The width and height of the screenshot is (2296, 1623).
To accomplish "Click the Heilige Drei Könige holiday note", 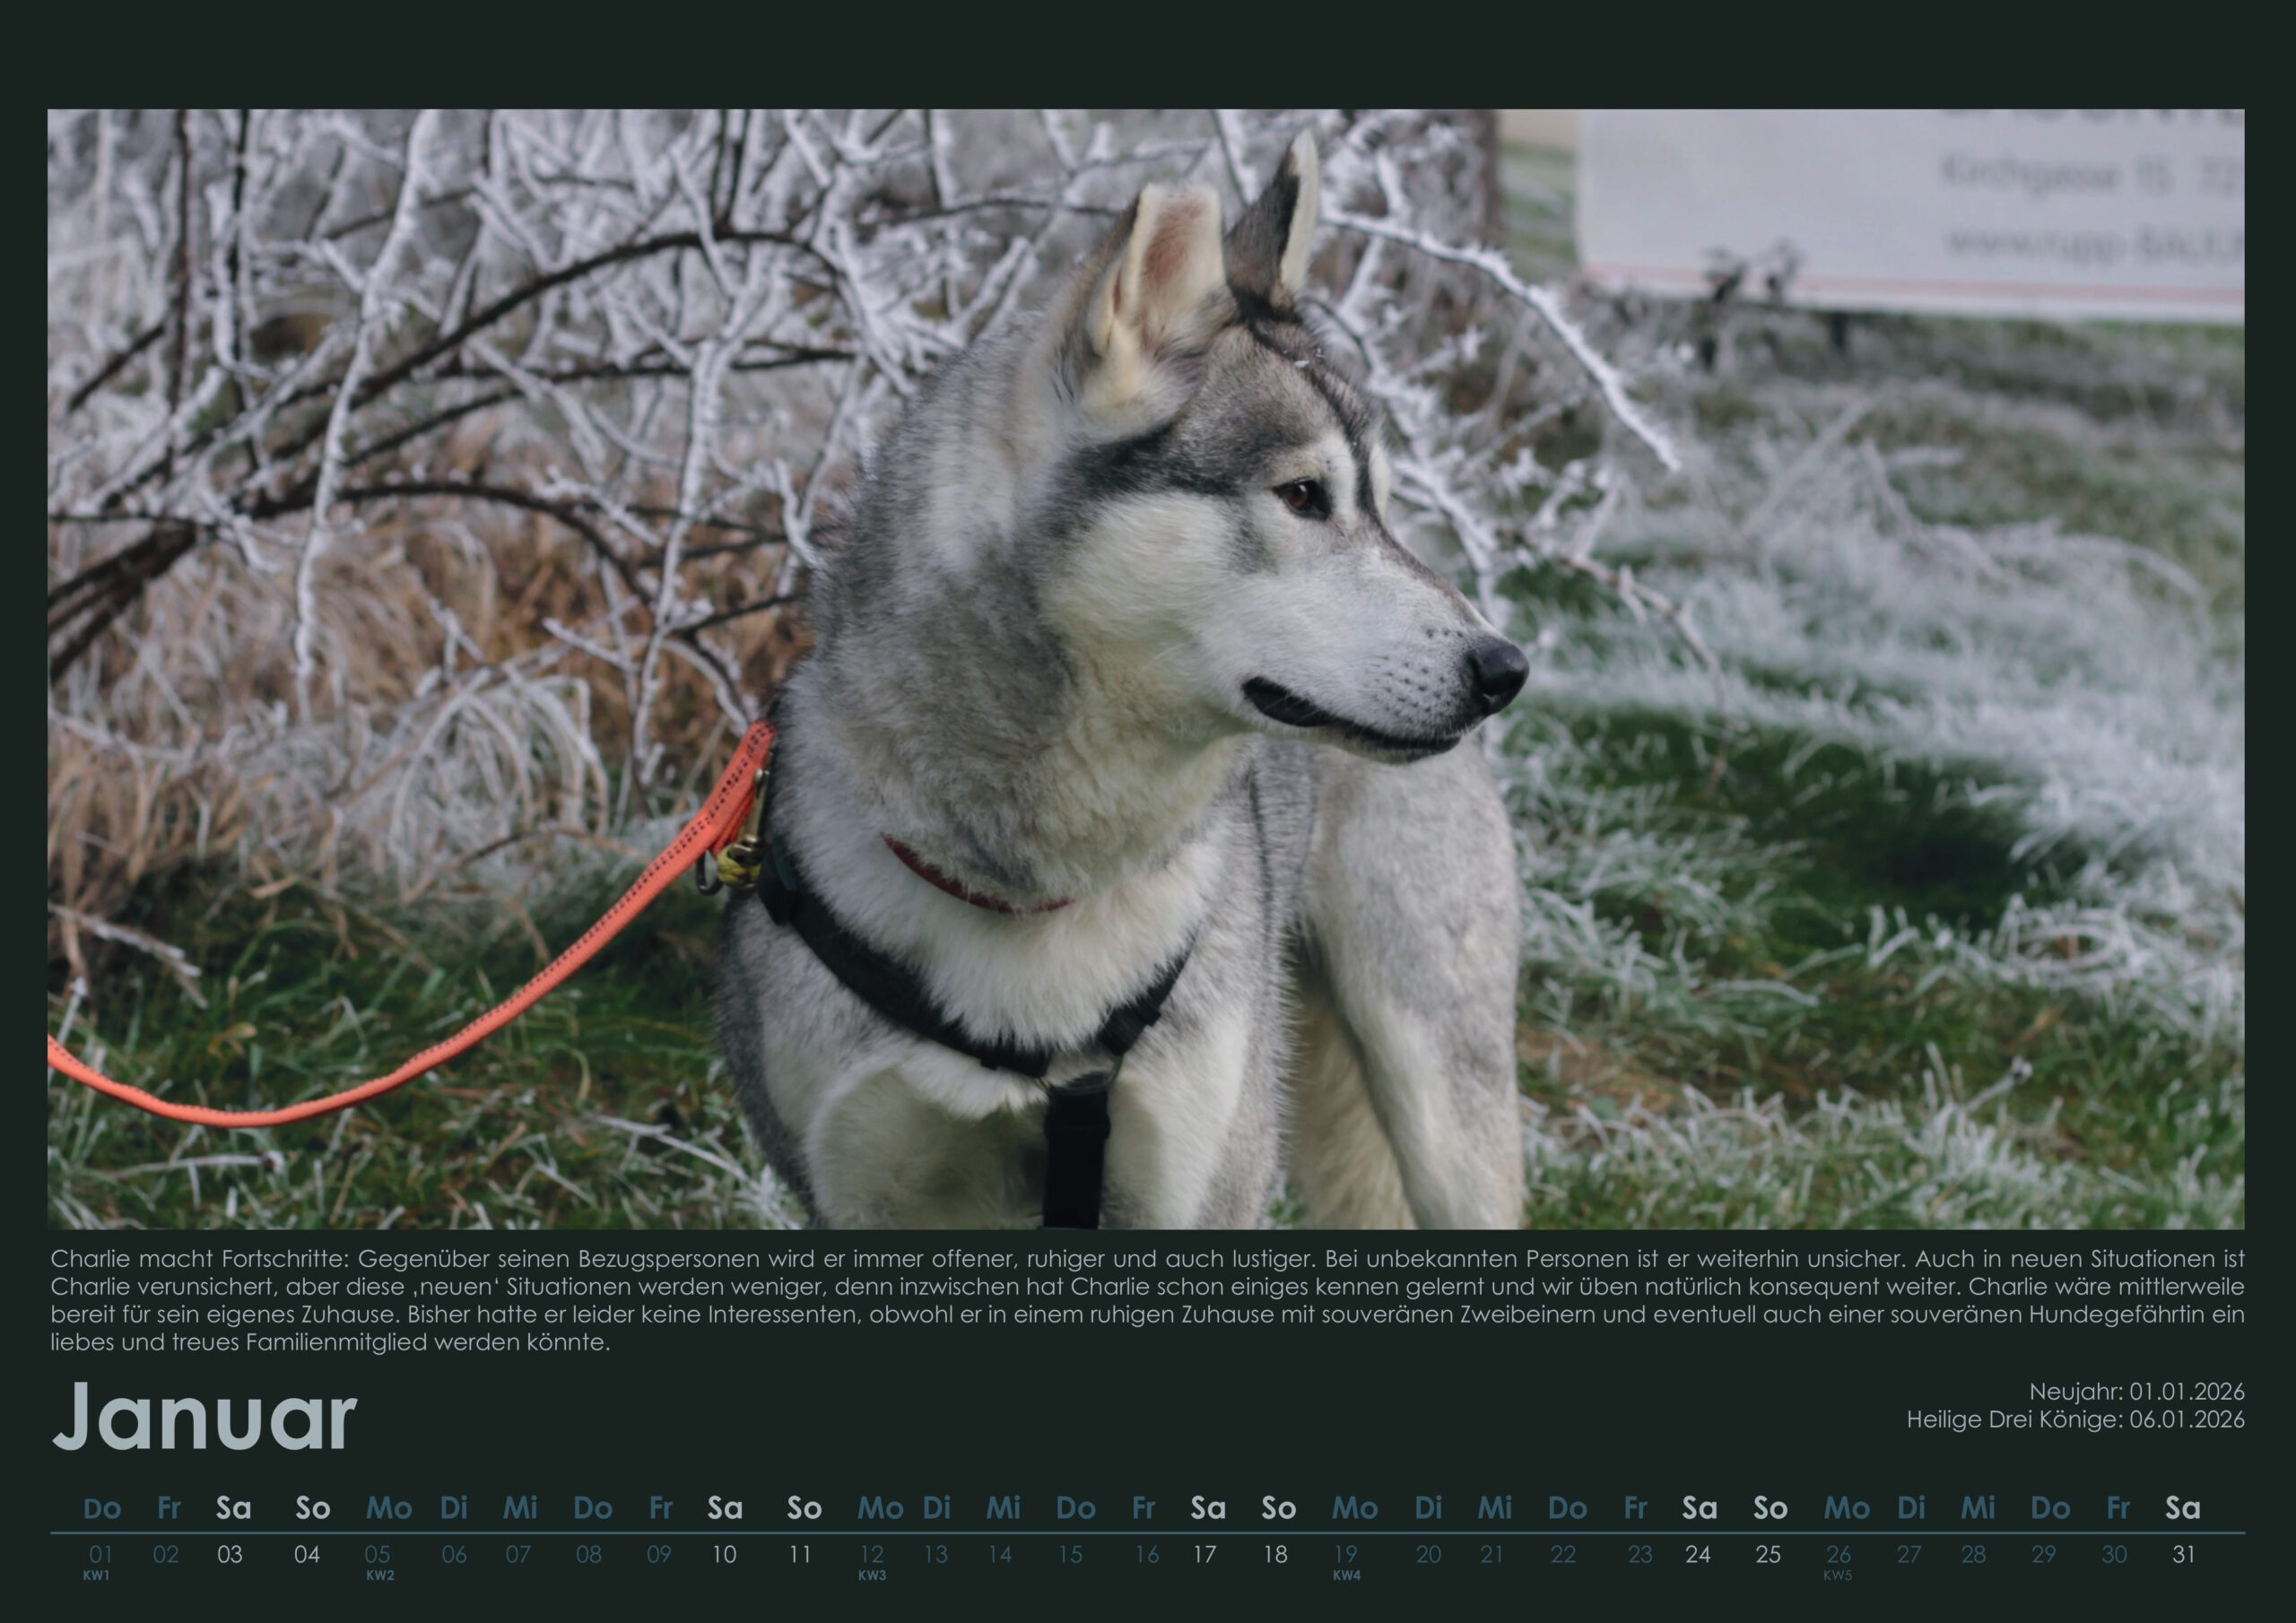I will pyautogui.click(x=2075, y=1419).
